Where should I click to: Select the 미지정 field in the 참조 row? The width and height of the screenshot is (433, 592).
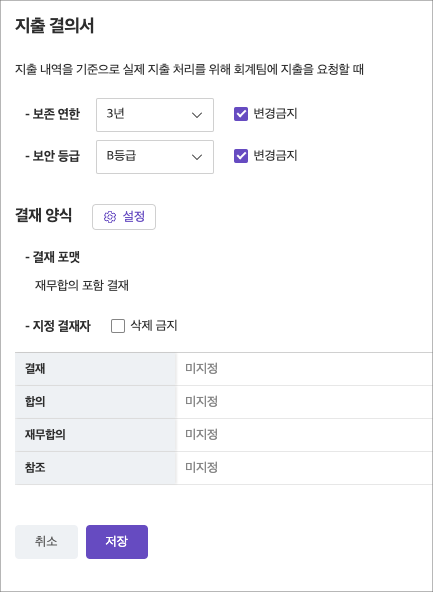[x=305, y=468]
